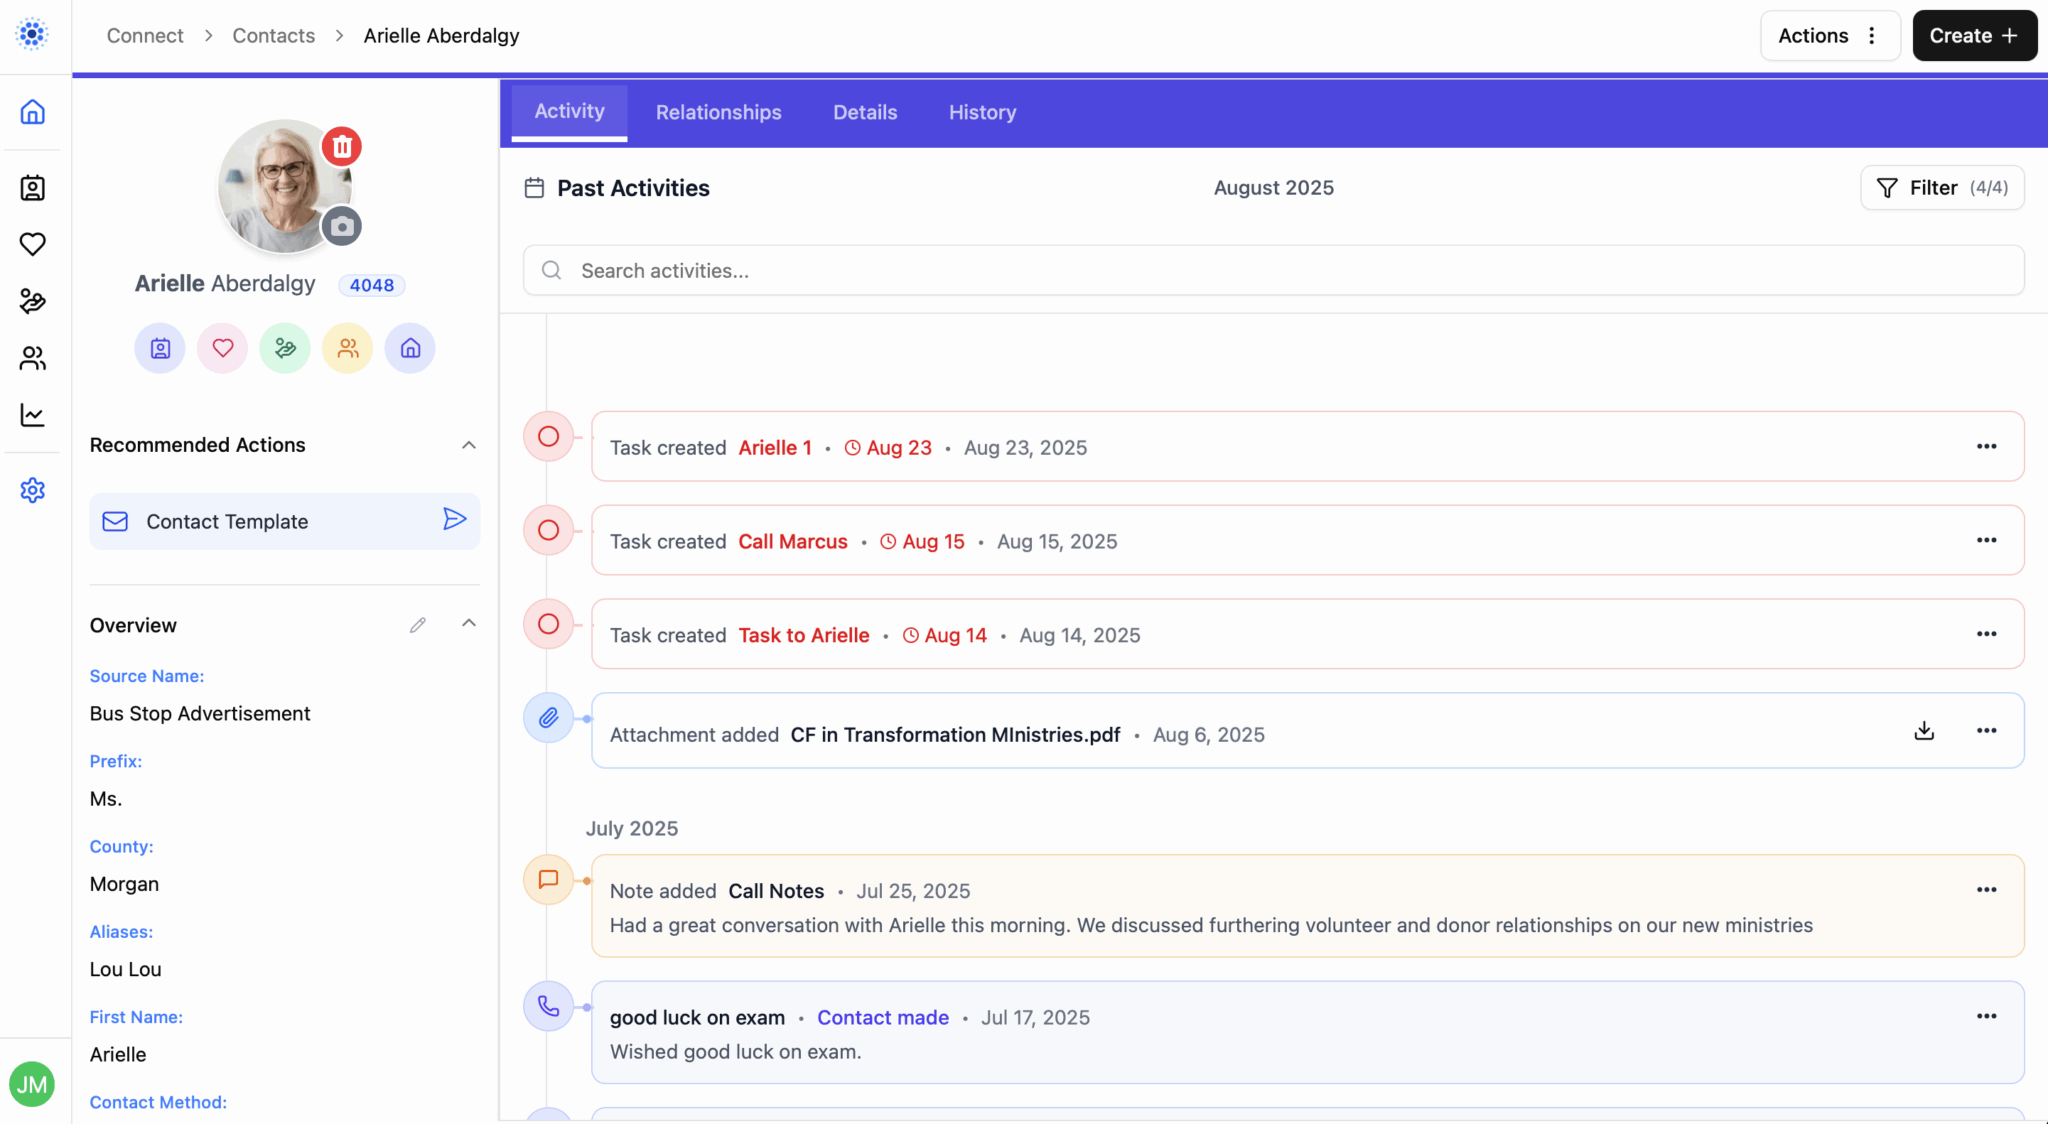Toggle the Arielle 1 task complete circle

coord(548,436)
